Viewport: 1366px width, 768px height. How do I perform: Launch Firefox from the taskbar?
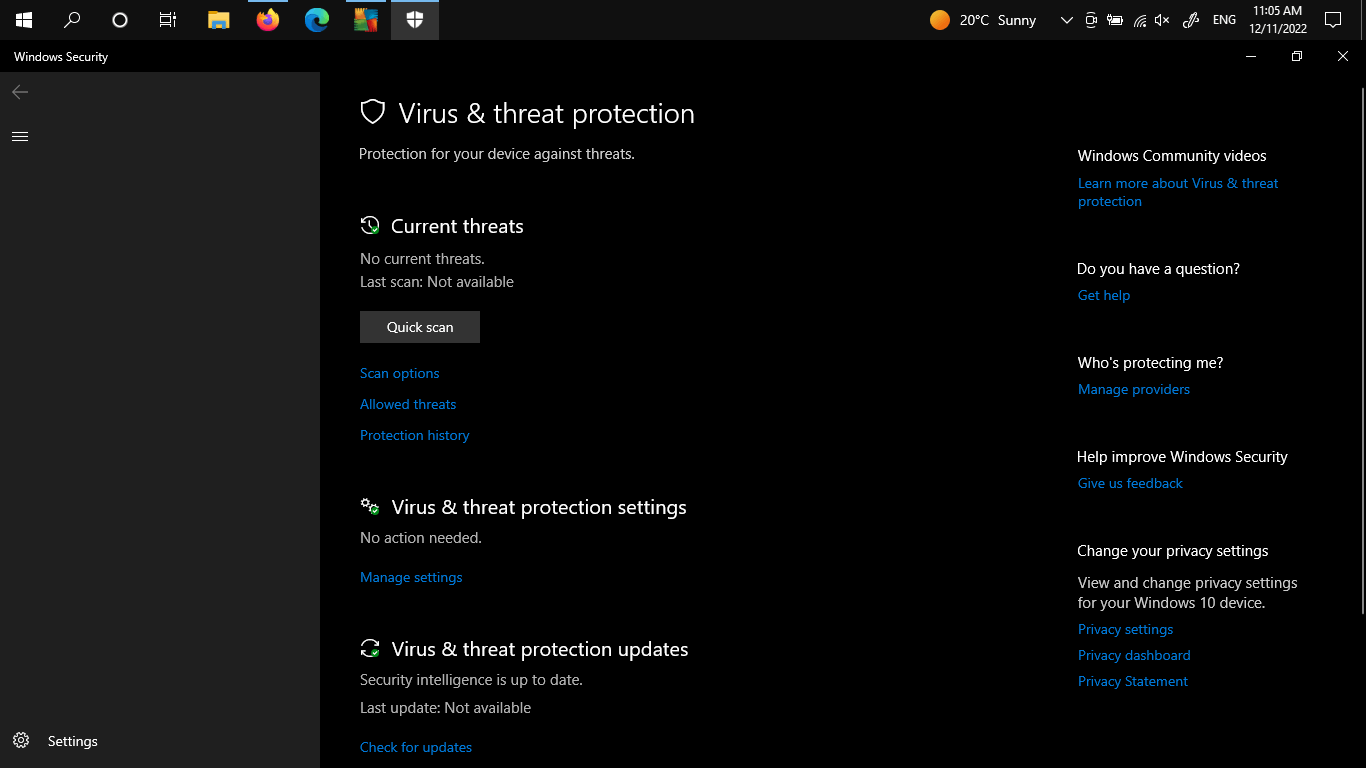click(268, 20)
